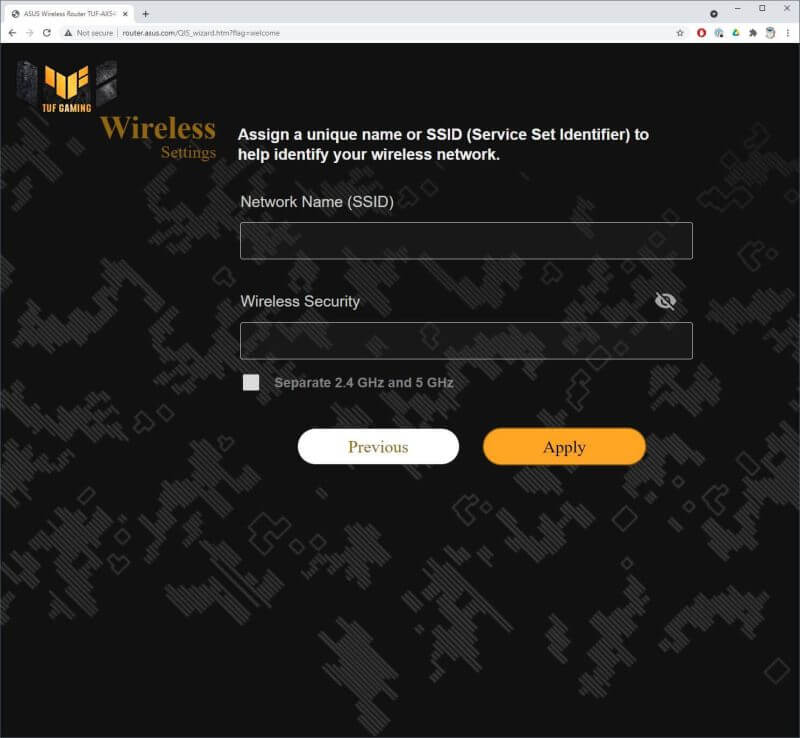The width and height of the screenshot is (800, 738).
Task: Close the ASUS Wireless Router tab
Action: point(126,14)
